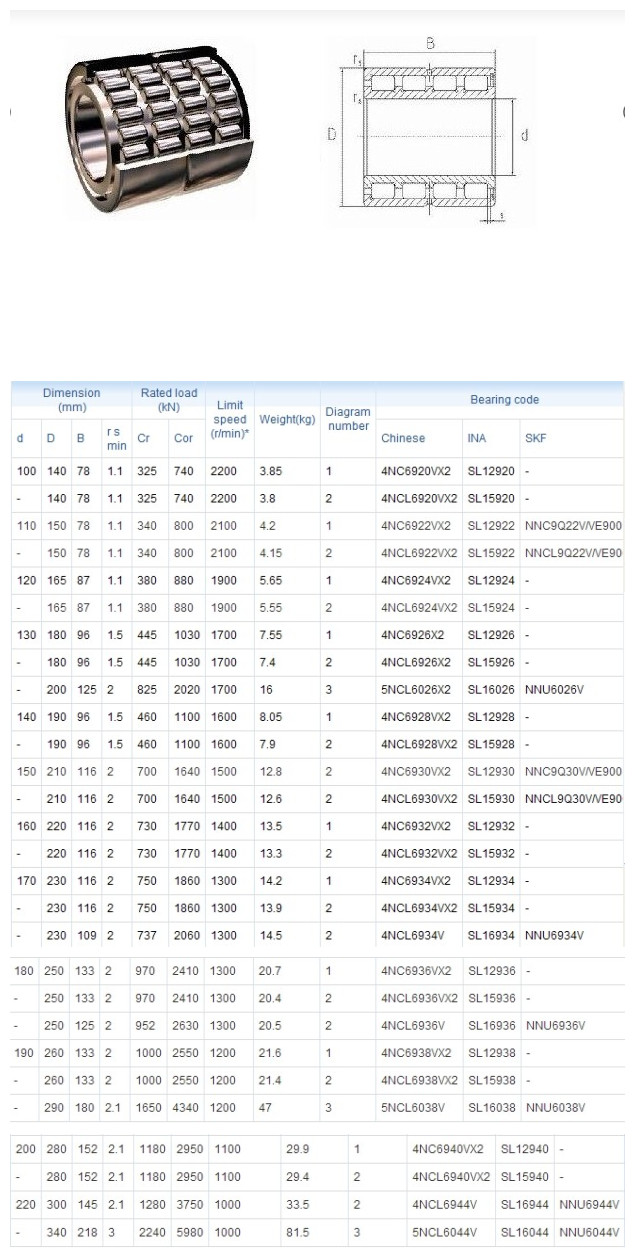
Task: Click INA code SL12920
Action: 492,471
